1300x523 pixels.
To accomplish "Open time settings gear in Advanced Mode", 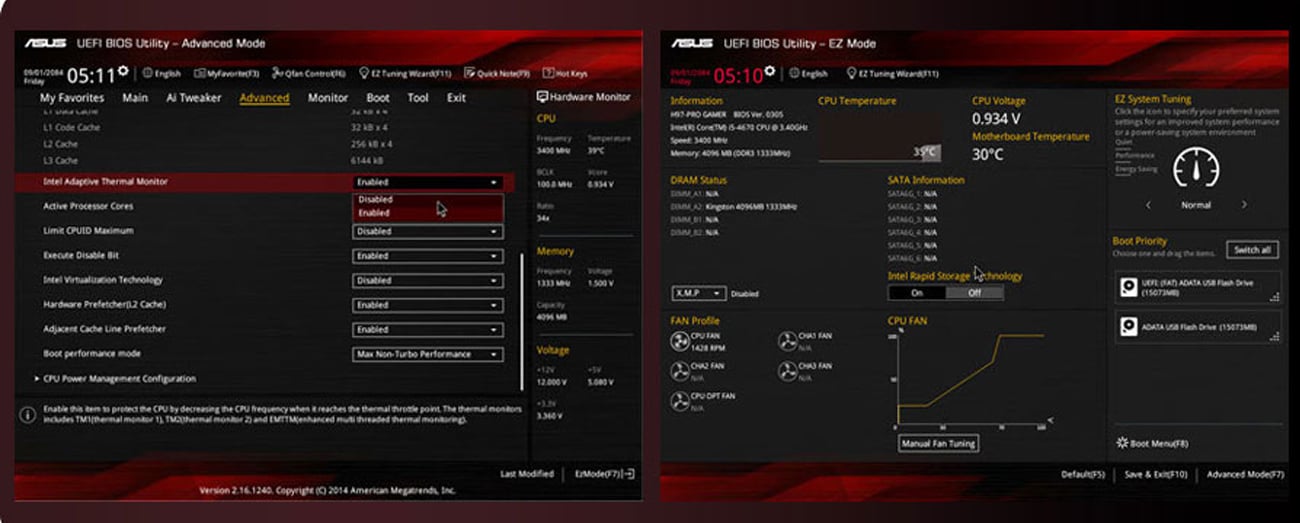I will click(123, 71).
